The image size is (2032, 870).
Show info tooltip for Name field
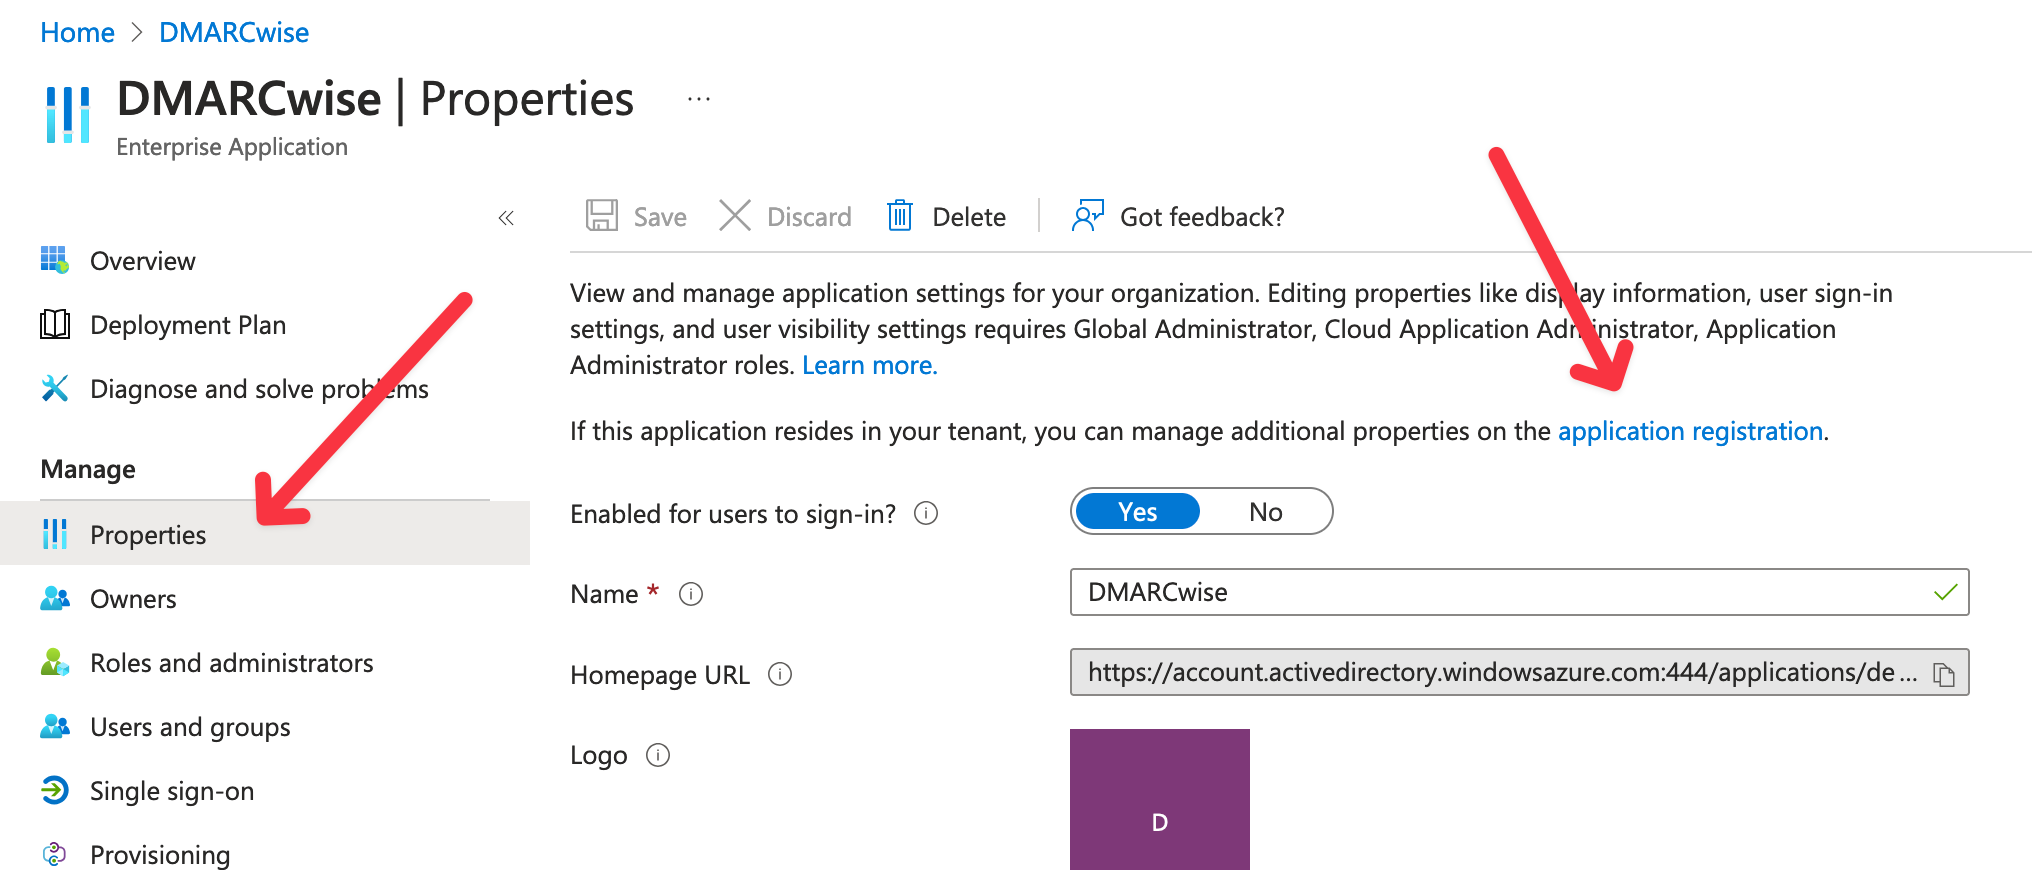[x=691, y=594]
